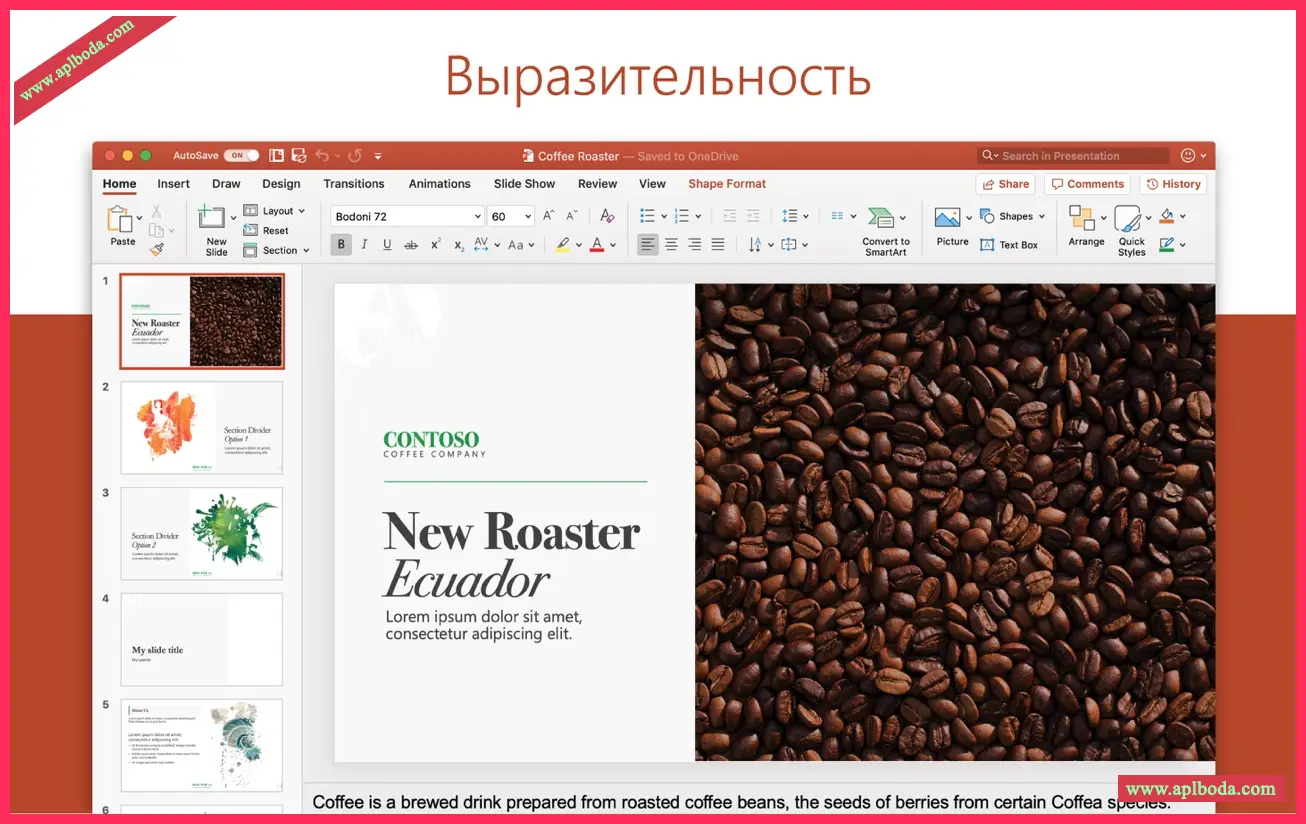
Task: Click the Clear Formatting icon
Action: click(x=607, y=216)
